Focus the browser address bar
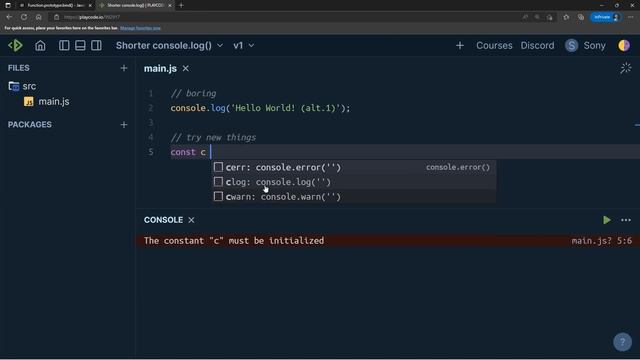640x360 pixels. pos(286,17)
